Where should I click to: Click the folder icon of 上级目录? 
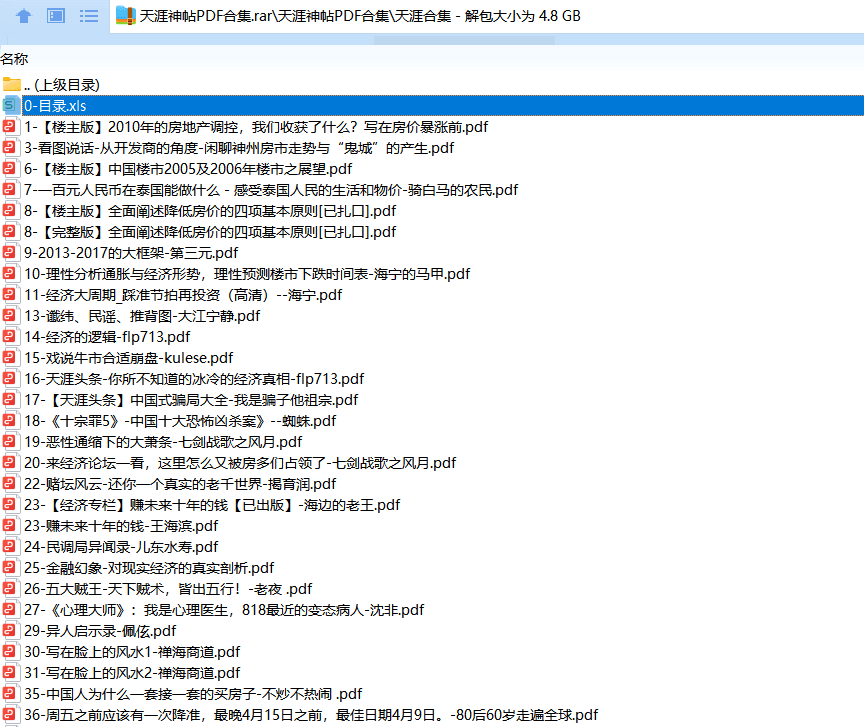[14, 84]
